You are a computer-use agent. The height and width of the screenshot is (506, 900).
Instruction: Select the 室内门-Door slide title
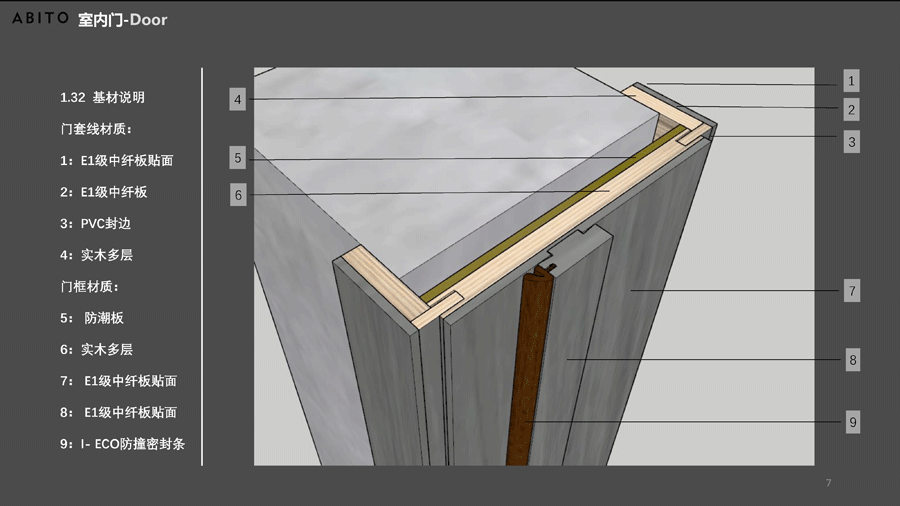(x=123, y=19)
